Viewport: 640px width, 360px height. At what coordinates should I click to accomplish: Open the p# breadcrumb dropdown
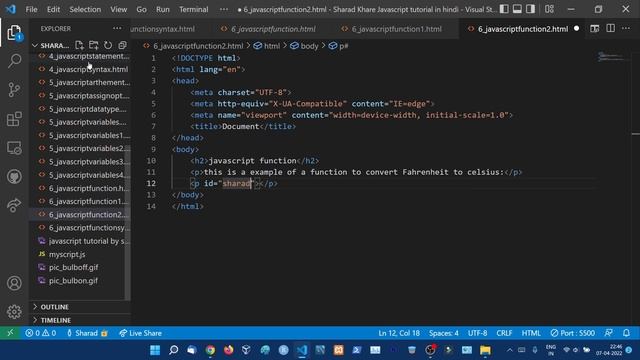339,46
